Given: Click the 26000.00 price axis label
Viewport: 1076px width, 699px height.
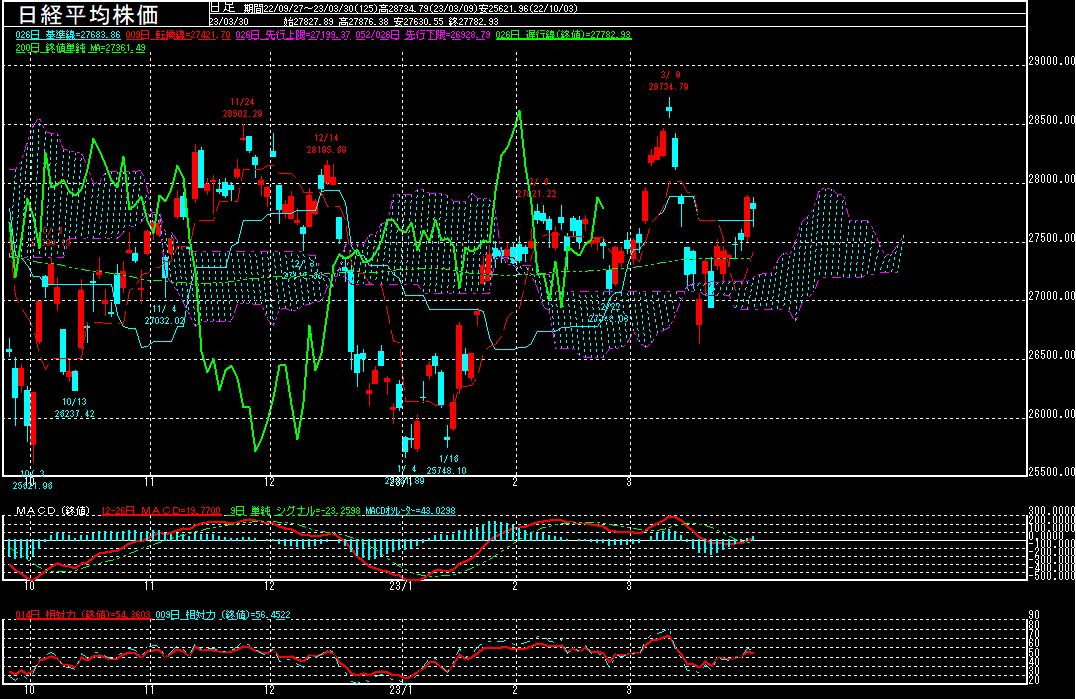Looking at the screenshot, I should click(x=1052, y=414).
